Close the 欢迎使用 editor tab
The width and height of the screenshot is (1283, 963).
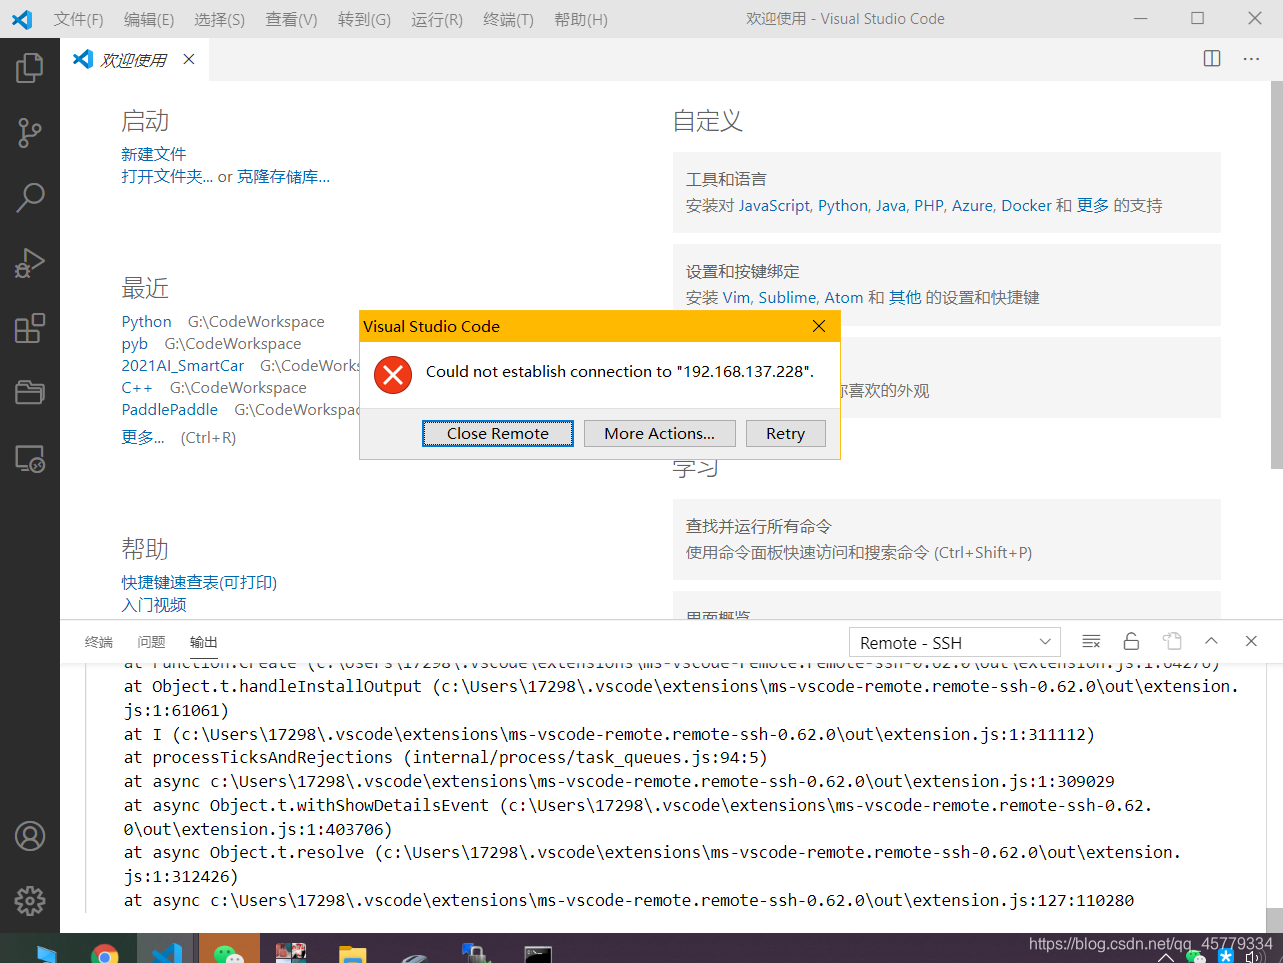[x=189, y=59]
